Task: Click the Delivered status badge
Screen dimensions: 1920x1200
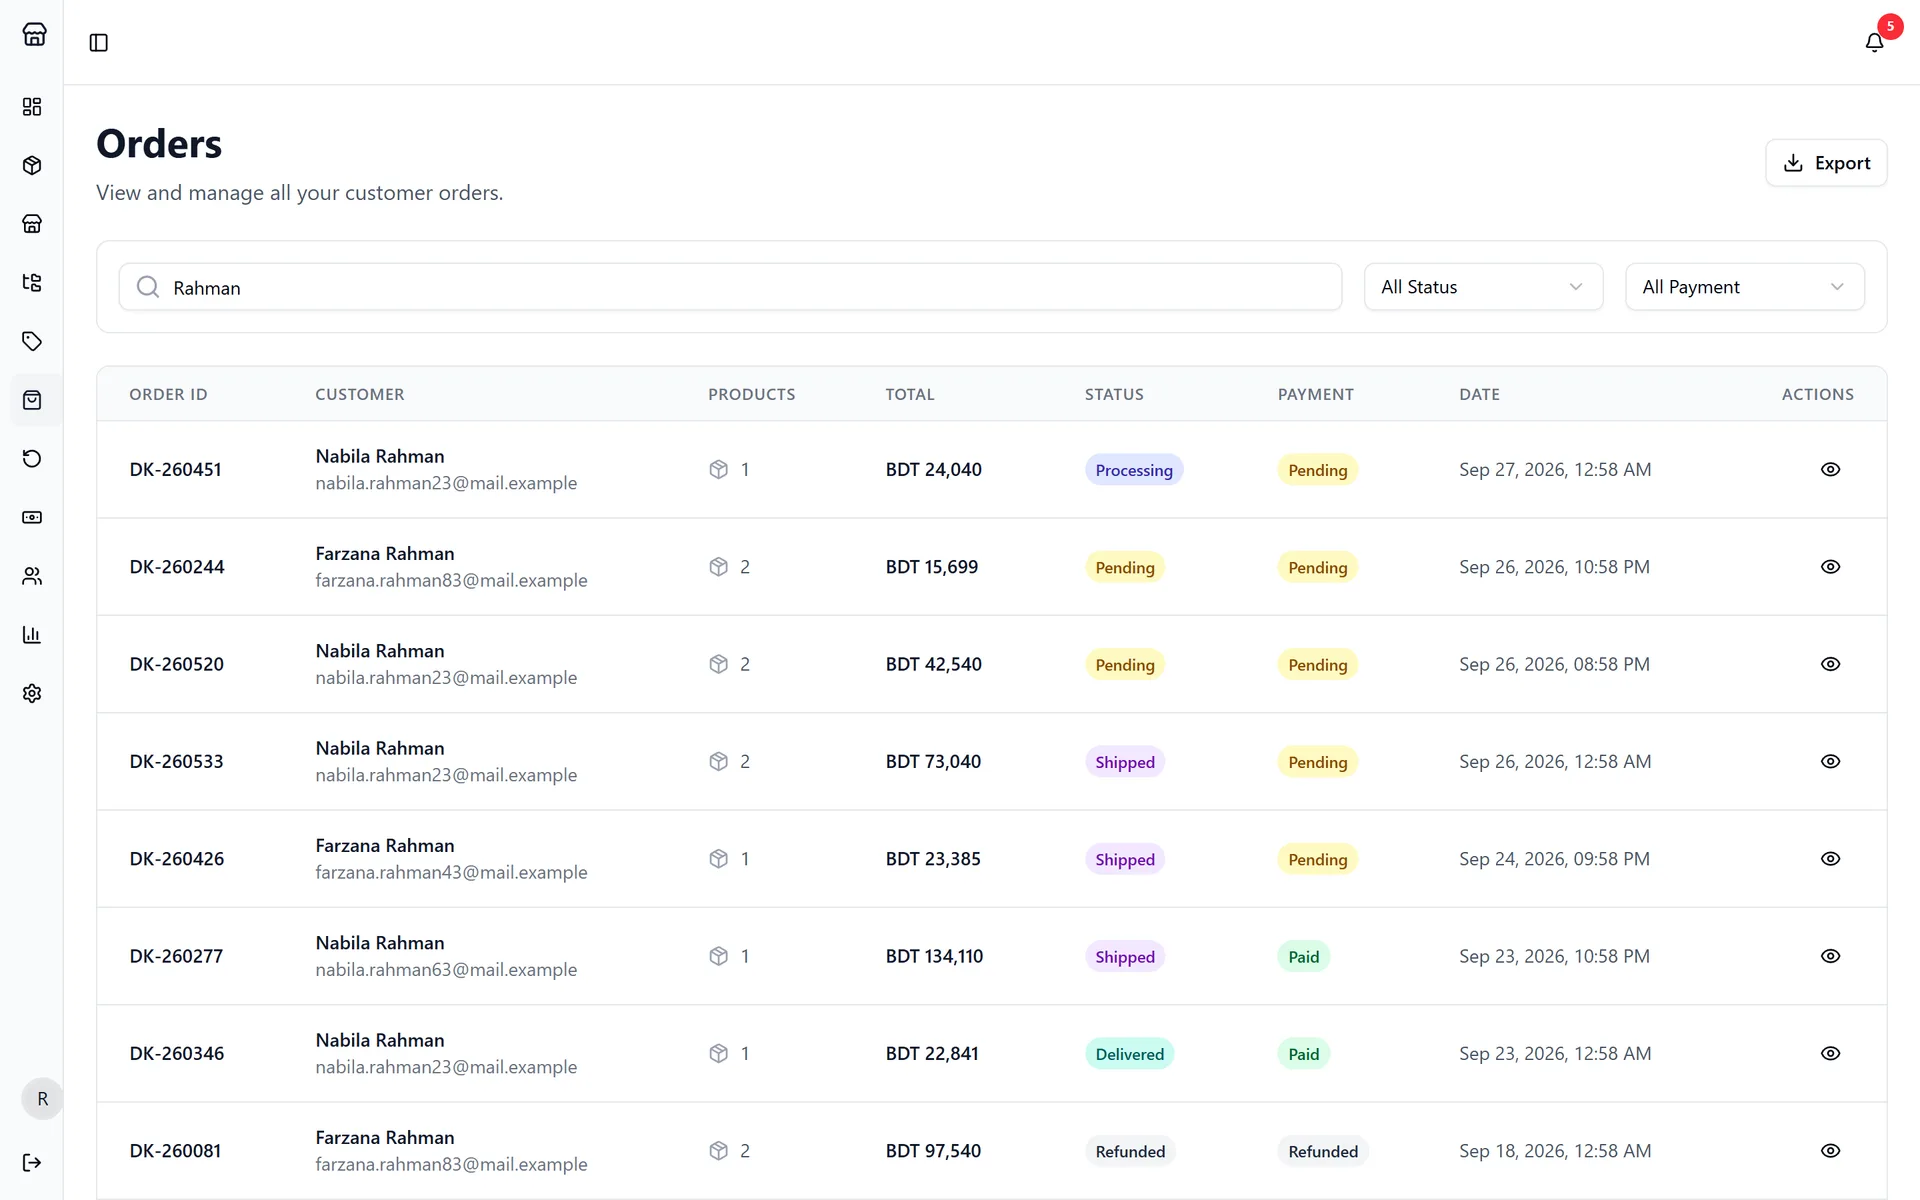Action: tap(1129, 1054)
